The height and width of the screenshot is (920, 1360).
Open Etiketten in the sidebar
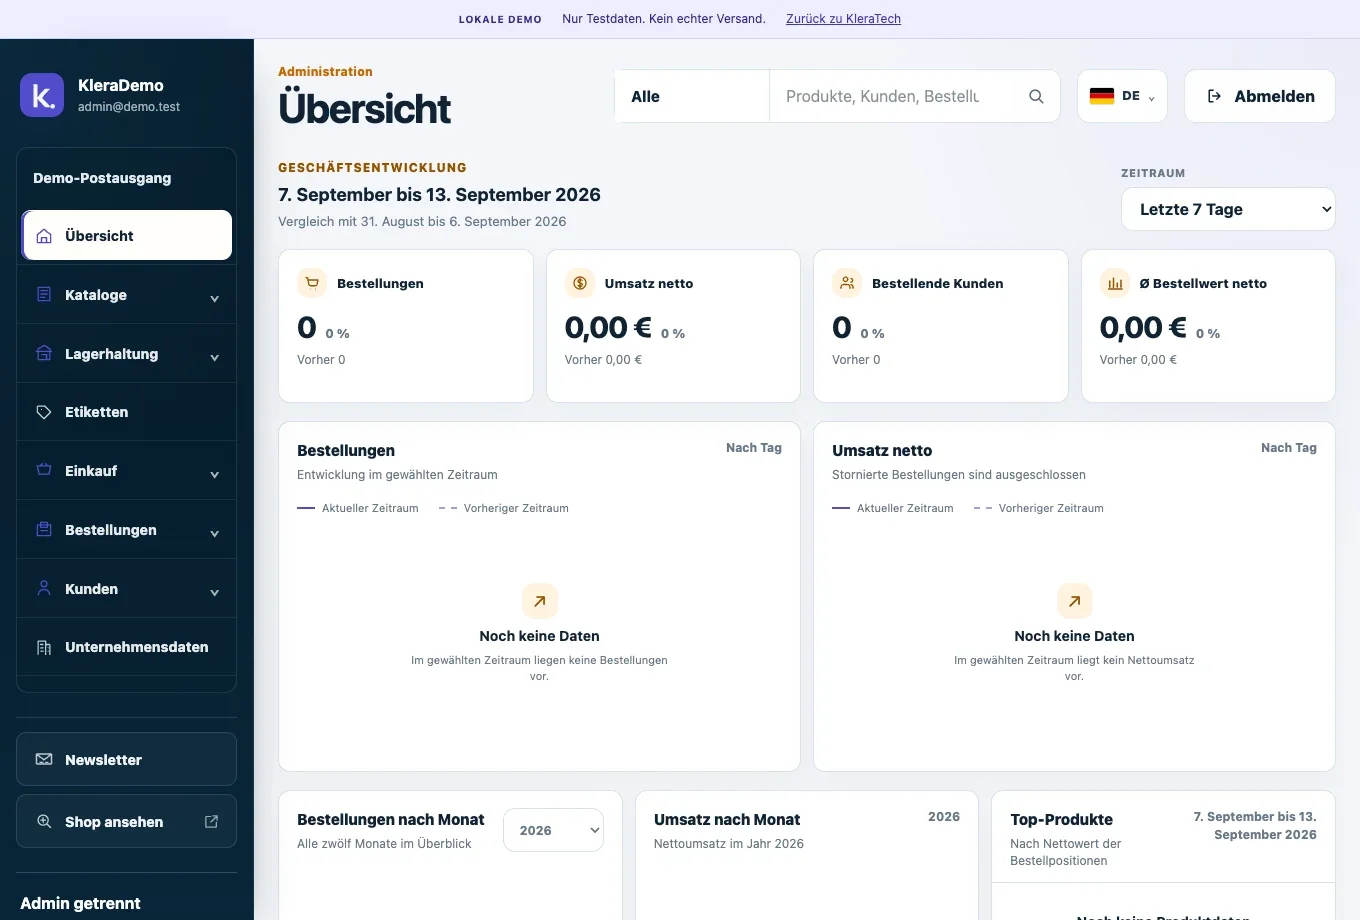127,412
